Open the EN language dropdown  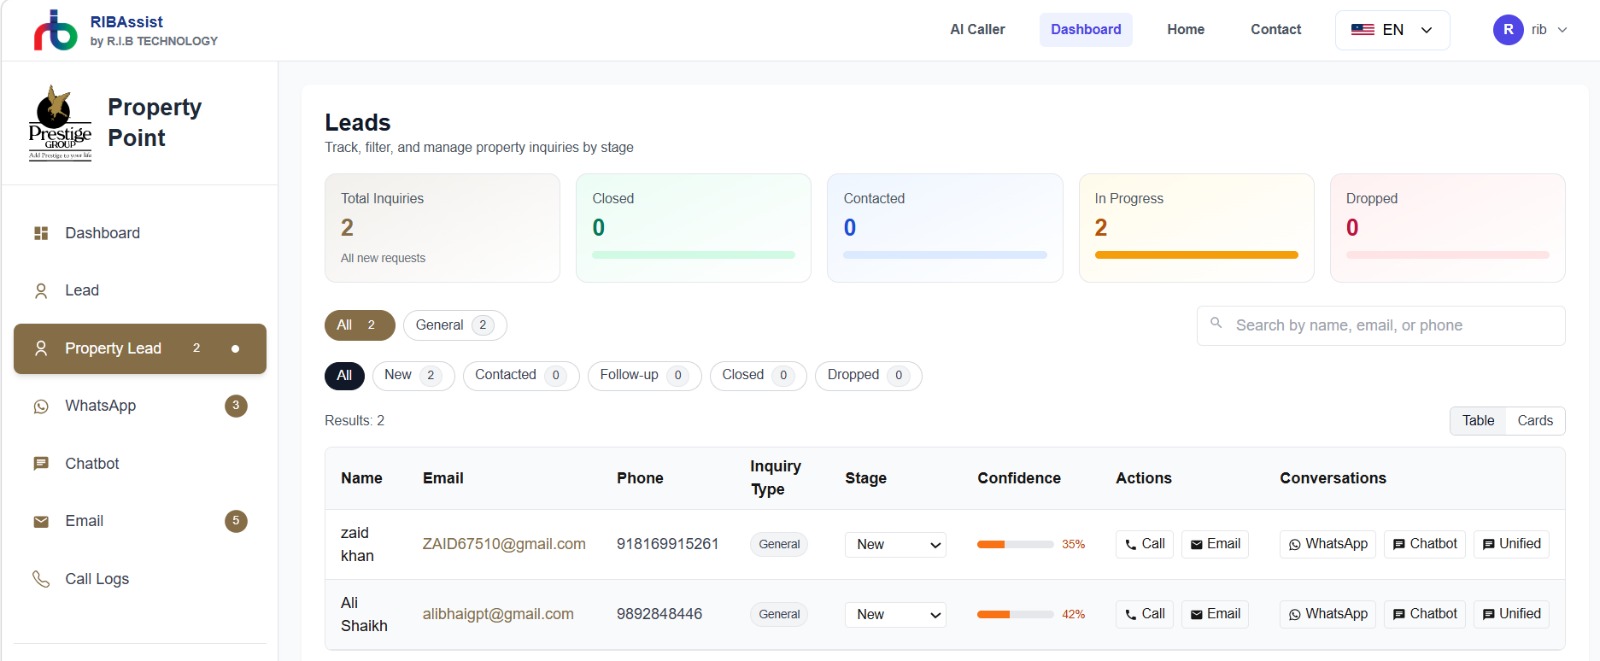[x=1392, y=30]
